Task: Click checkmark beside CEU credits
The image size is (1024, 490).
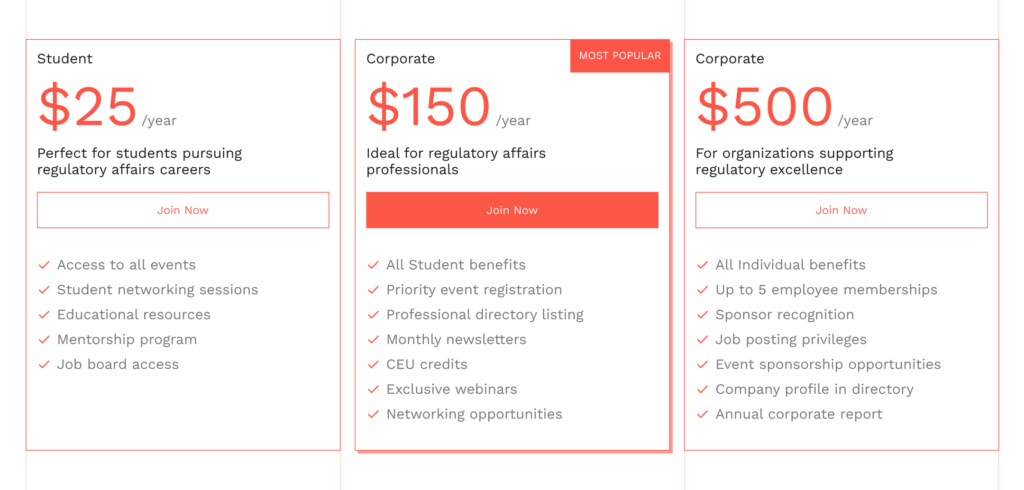Action: click(373, 365)
